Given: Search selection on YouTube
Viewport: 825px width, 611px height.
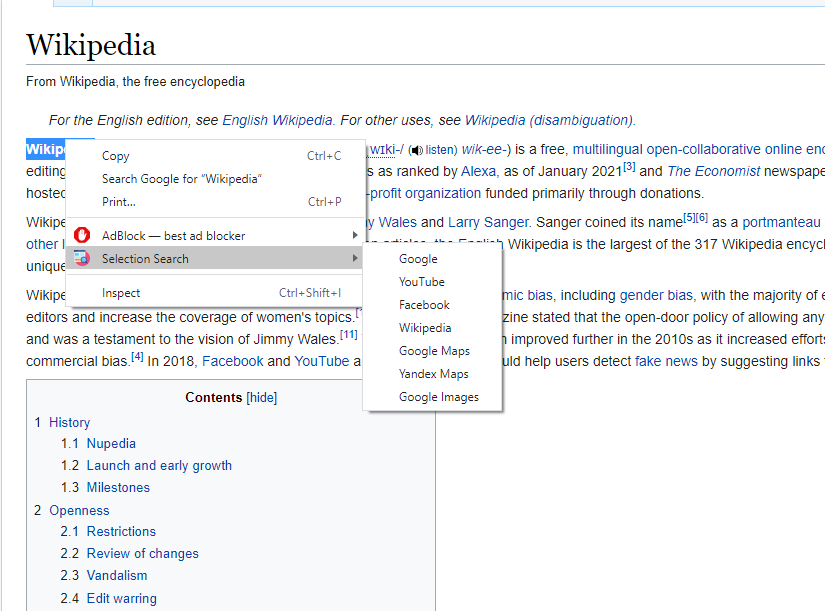Looking at the screenshot, I should [422, 281].
